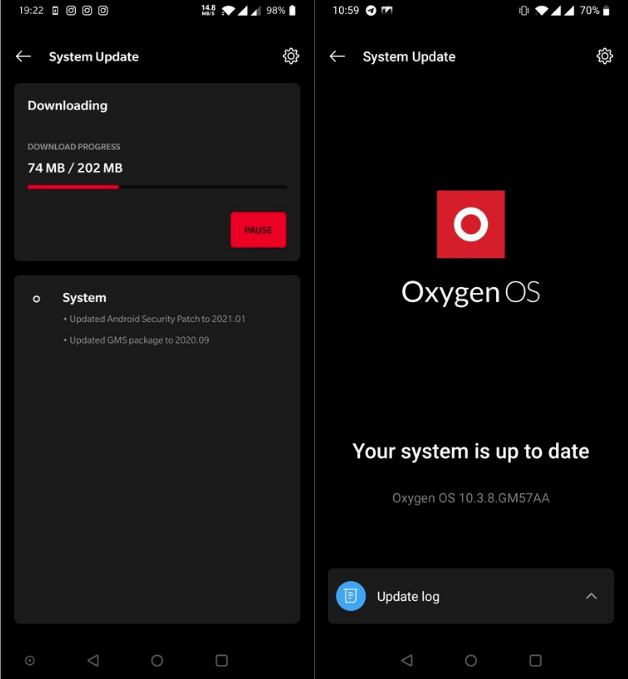Select "Updated GMS package to 2020.09" line

[x=136, y=340]
